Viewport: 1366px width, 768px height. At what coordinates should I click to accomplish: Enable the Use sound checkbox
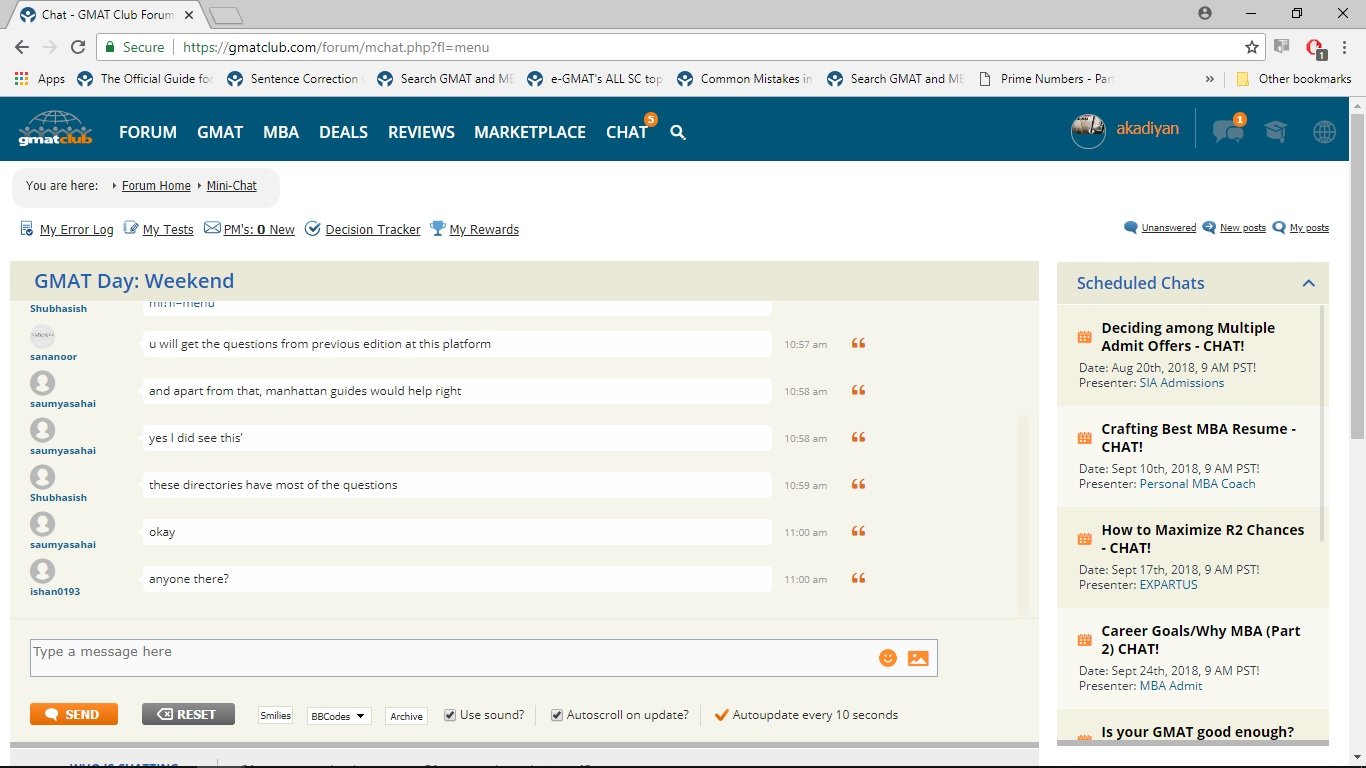450,715
